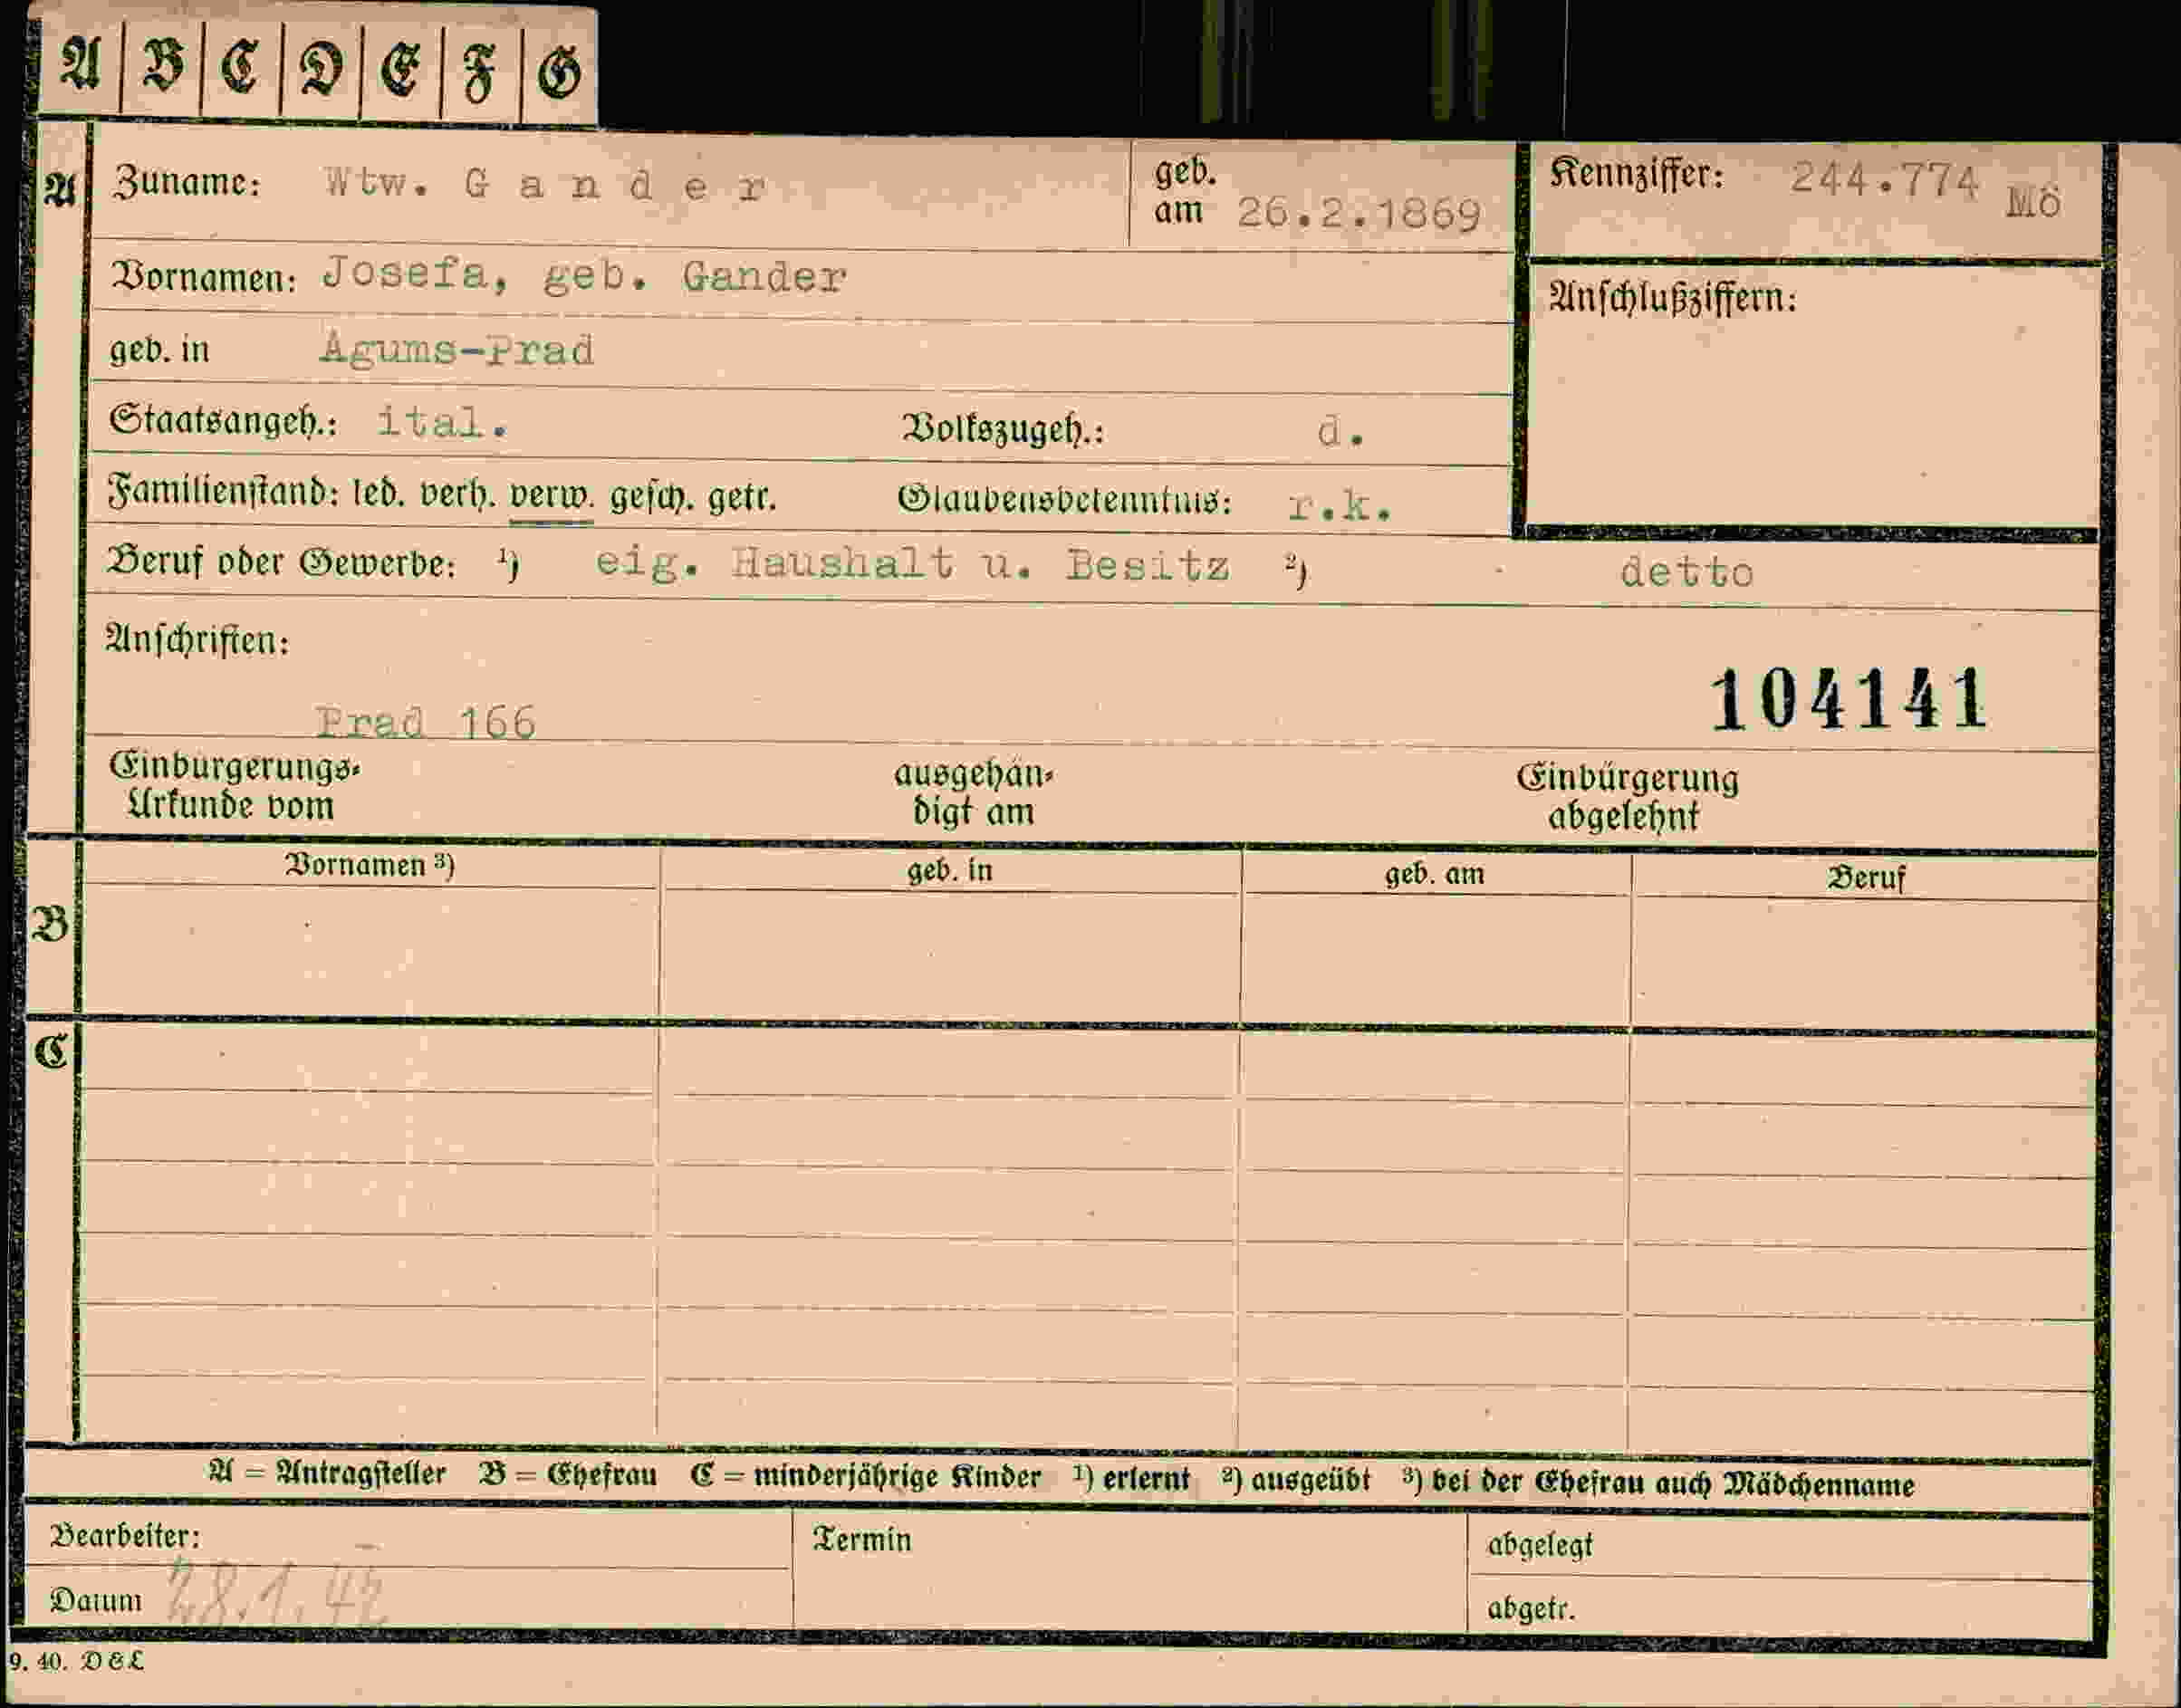The height and width of the screenshot is (1708, 2181).
Task: Click the 'Glaubensbekenntnis:' label
Action: (x=1065, y=498)
